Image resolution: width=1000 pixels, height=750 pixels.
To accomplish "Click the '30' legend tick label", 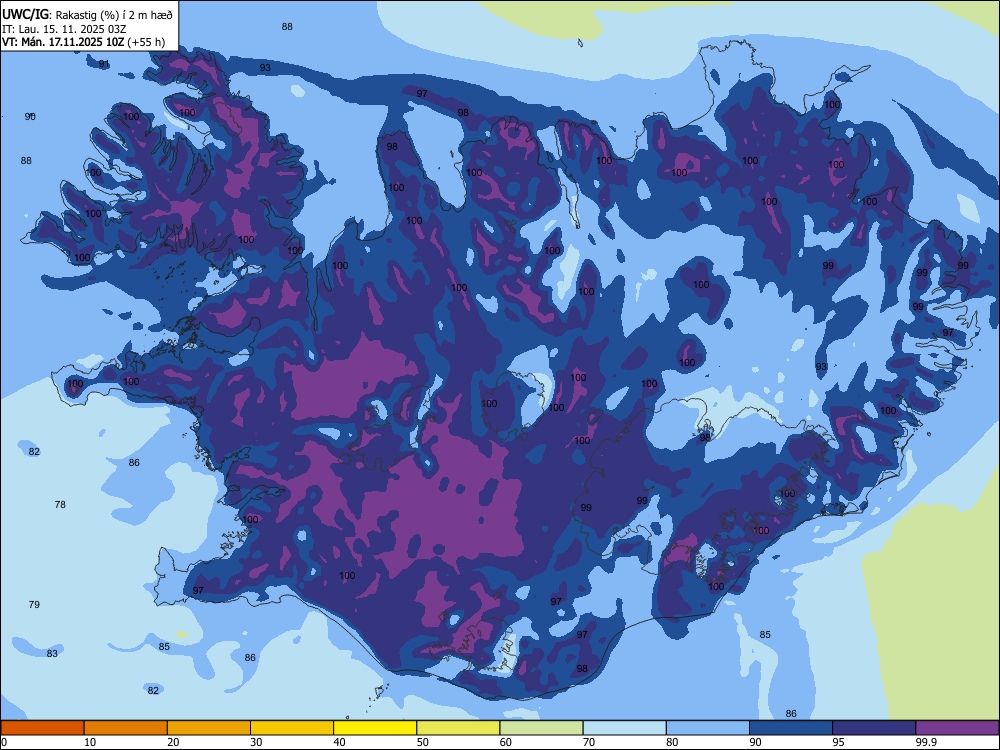I will (256, 742).
